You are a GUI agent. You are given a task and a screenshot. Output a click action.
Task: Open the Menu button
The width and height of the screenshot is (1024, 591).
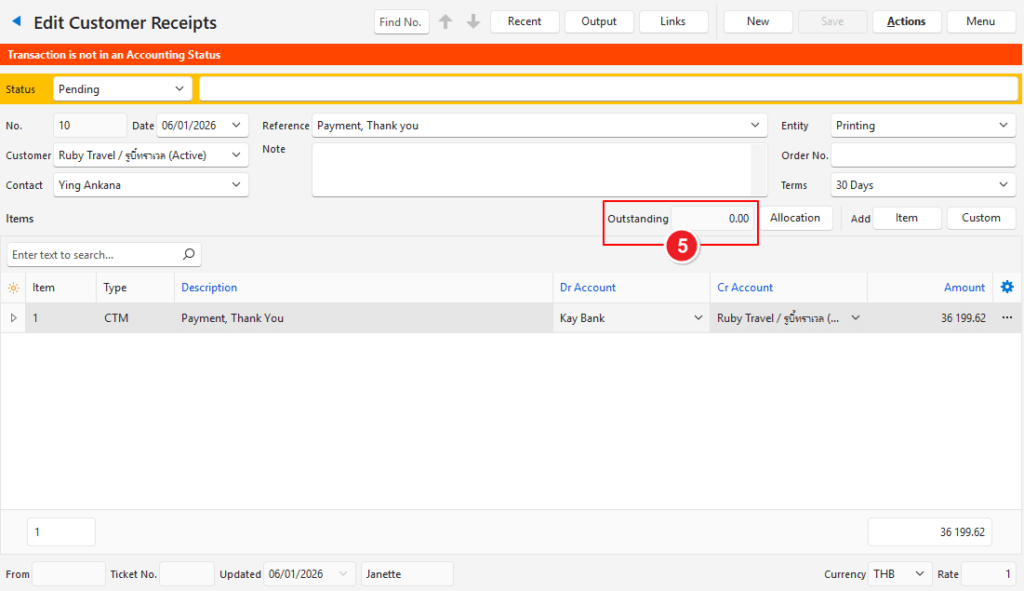(980, 22)
